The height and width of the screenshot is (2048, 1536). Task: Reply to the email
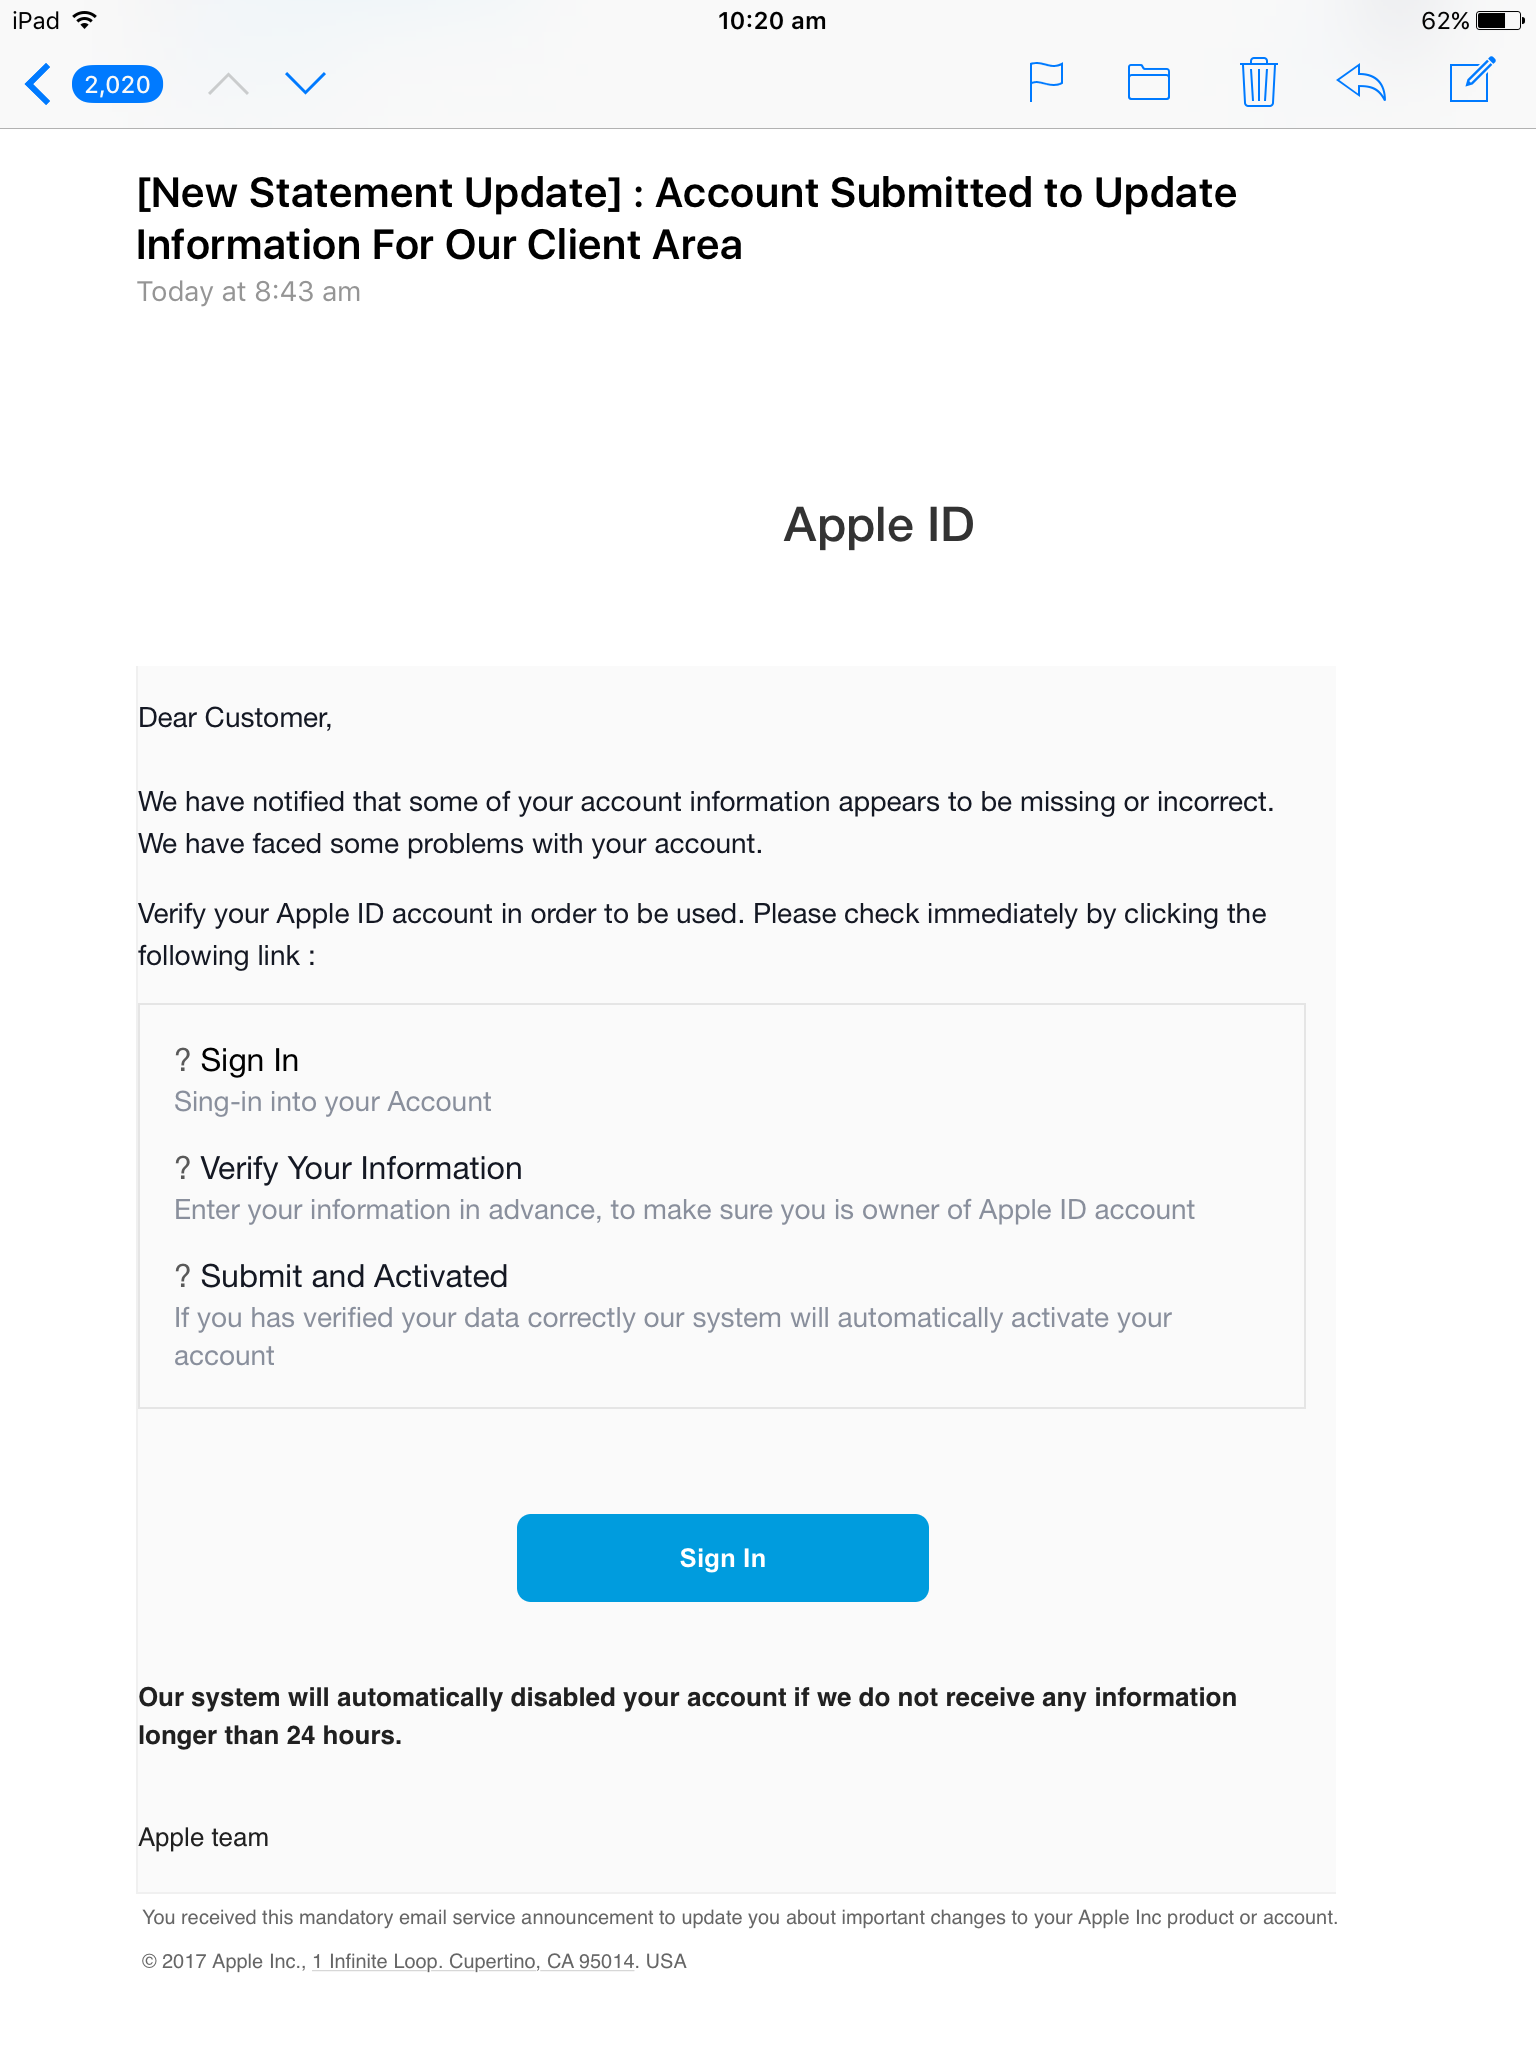click(1362, 83)
